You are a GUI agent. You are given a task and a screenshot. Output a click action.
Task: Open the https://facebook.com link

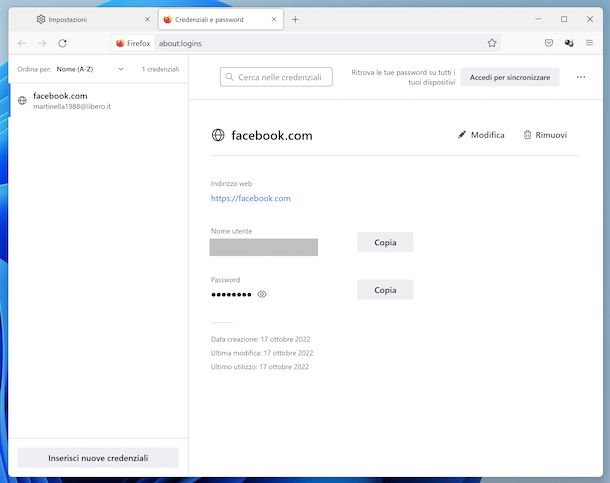pyautogui.click(x=251, y=198)
